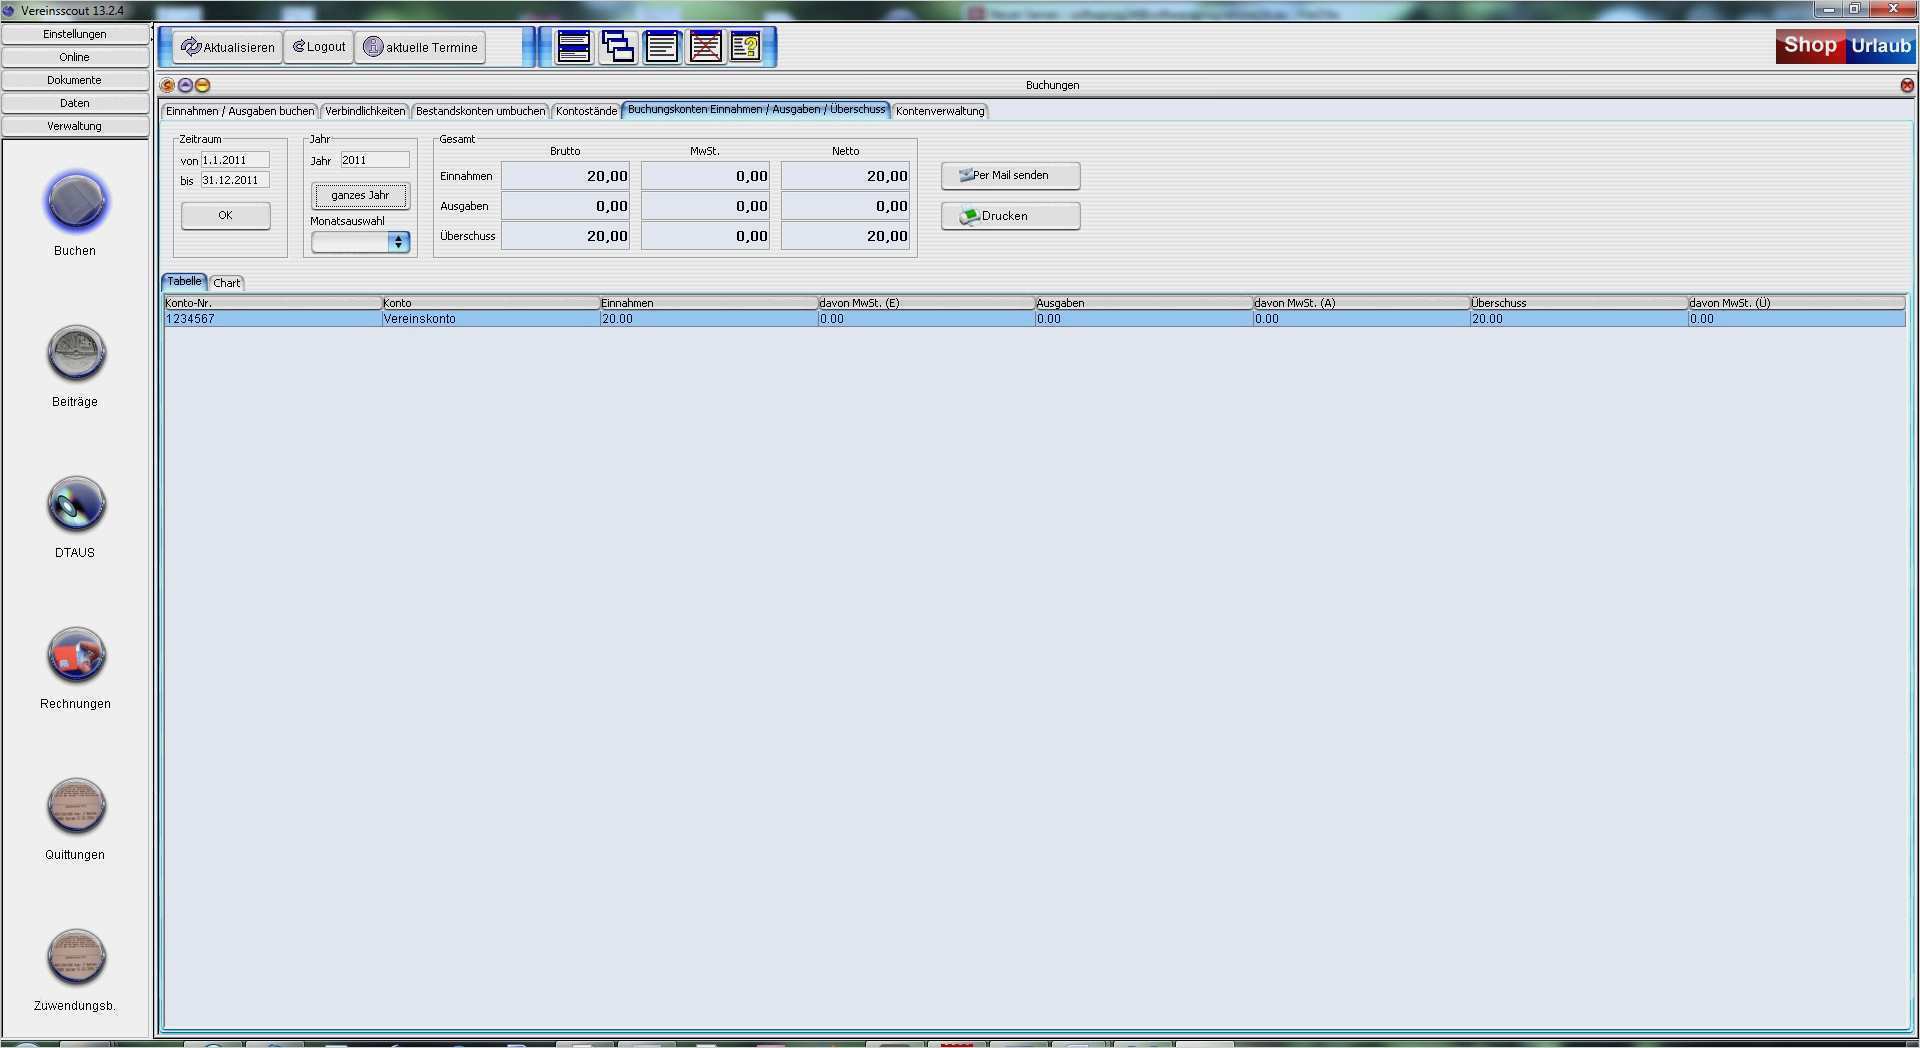Screen dimensions: 1920x1048
Task: Expand the Verwaltung sidebar section
Action: pos(75,126)
